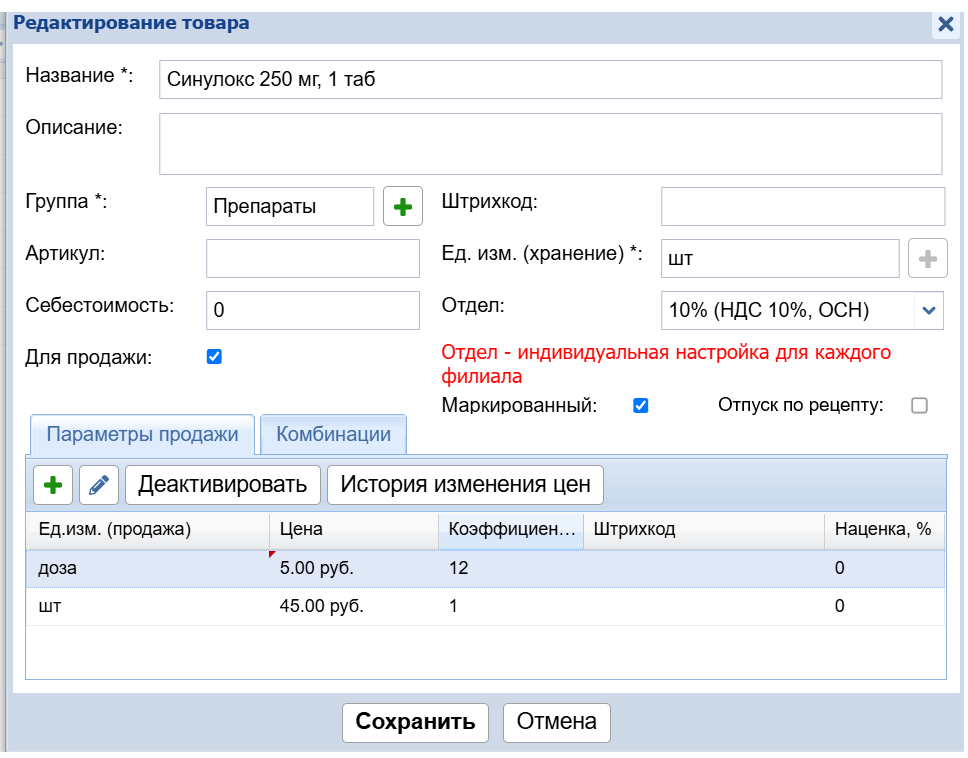The image size is (968, 758).
Task: Select the Параметры продажи tab
Action: coord(142,434)
